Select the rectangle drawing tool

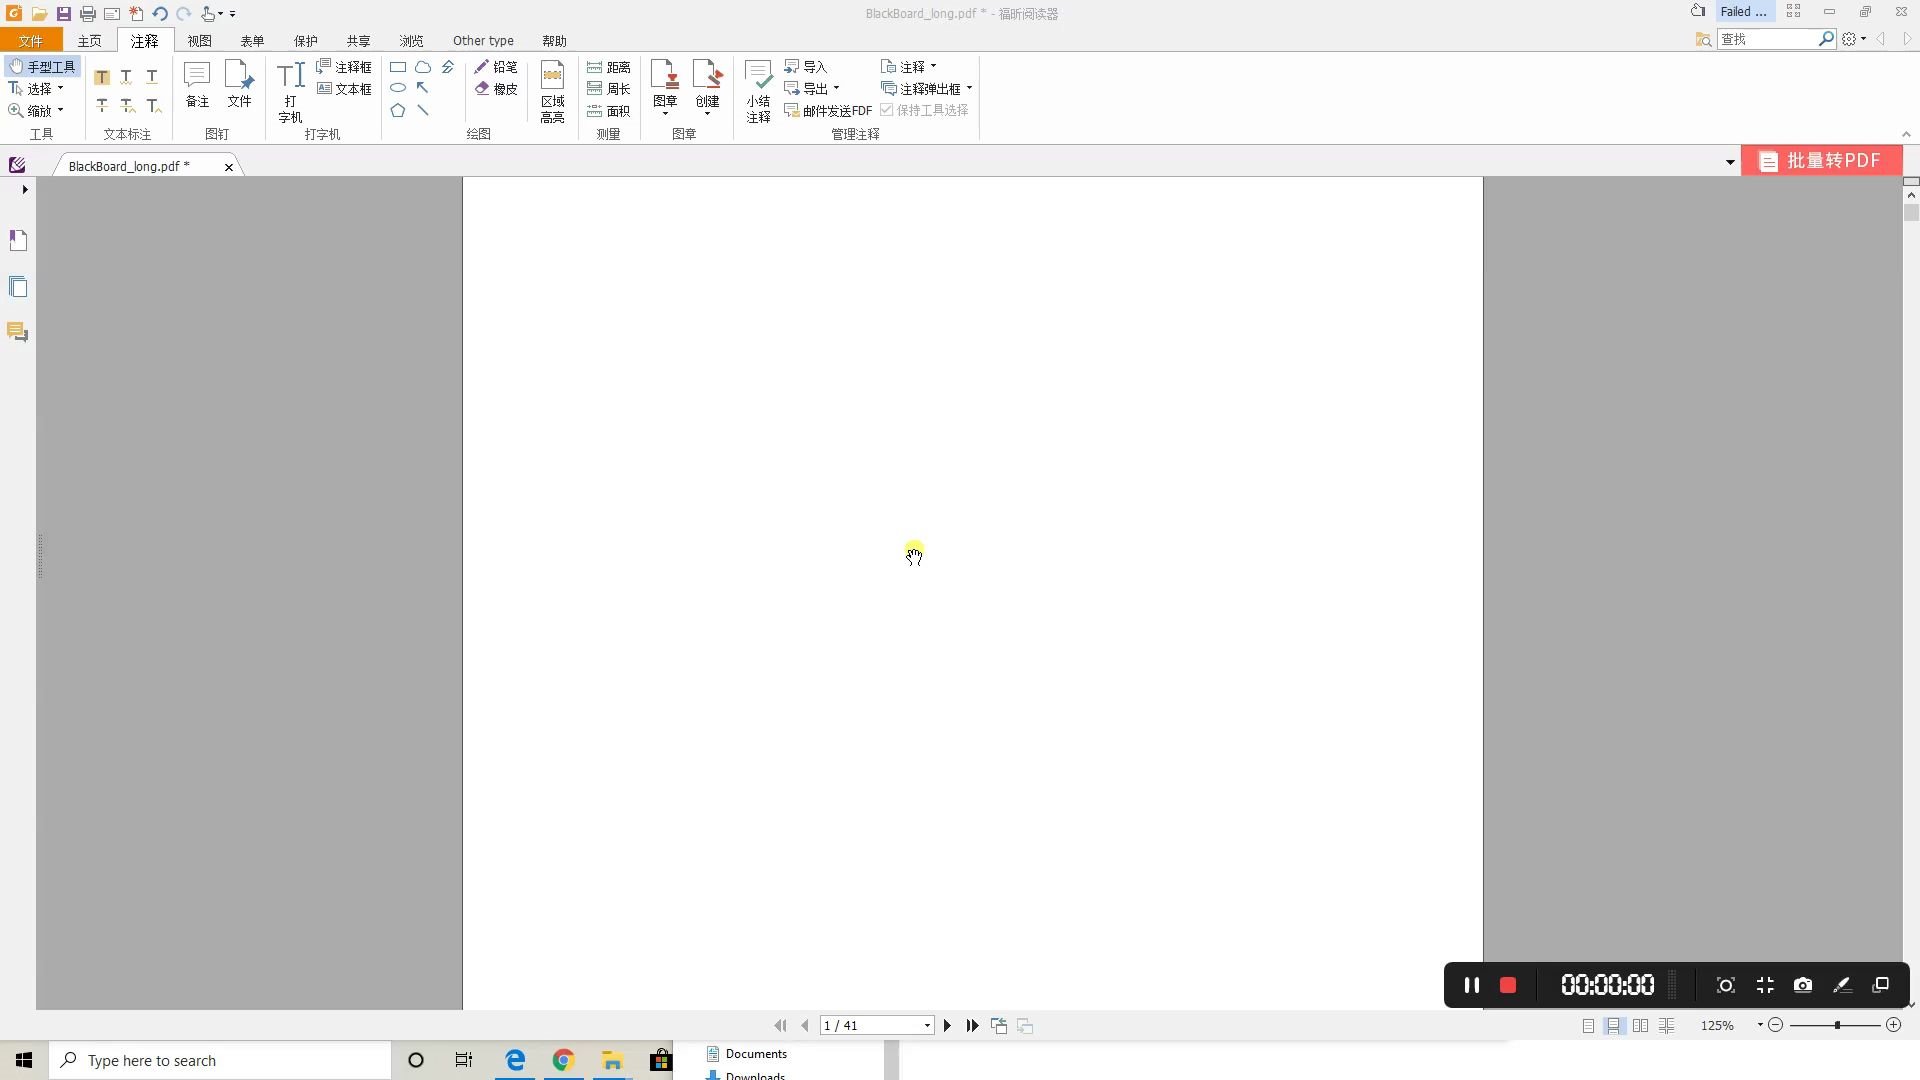tap(398, 67)
